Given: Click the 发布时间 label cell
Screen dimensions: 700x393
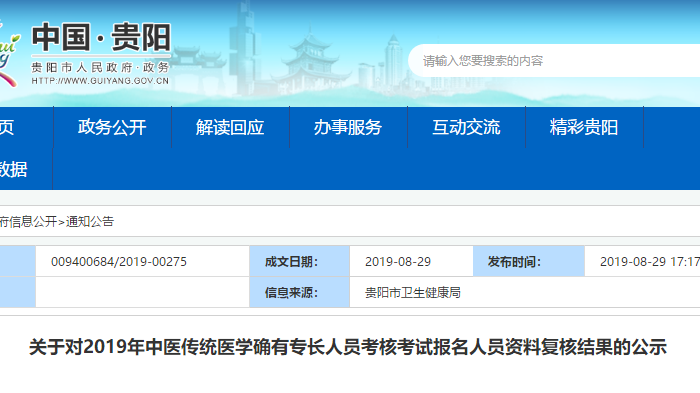Looking at the screenshot, I should (x=529, y=261).
